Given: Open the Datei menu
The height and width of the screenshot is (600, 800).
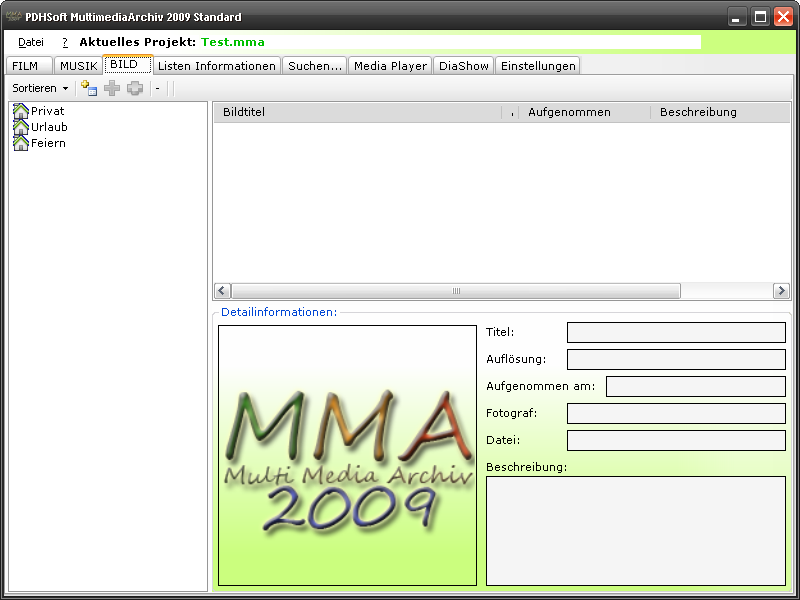Looking at the screenshot, I should 31,42.
